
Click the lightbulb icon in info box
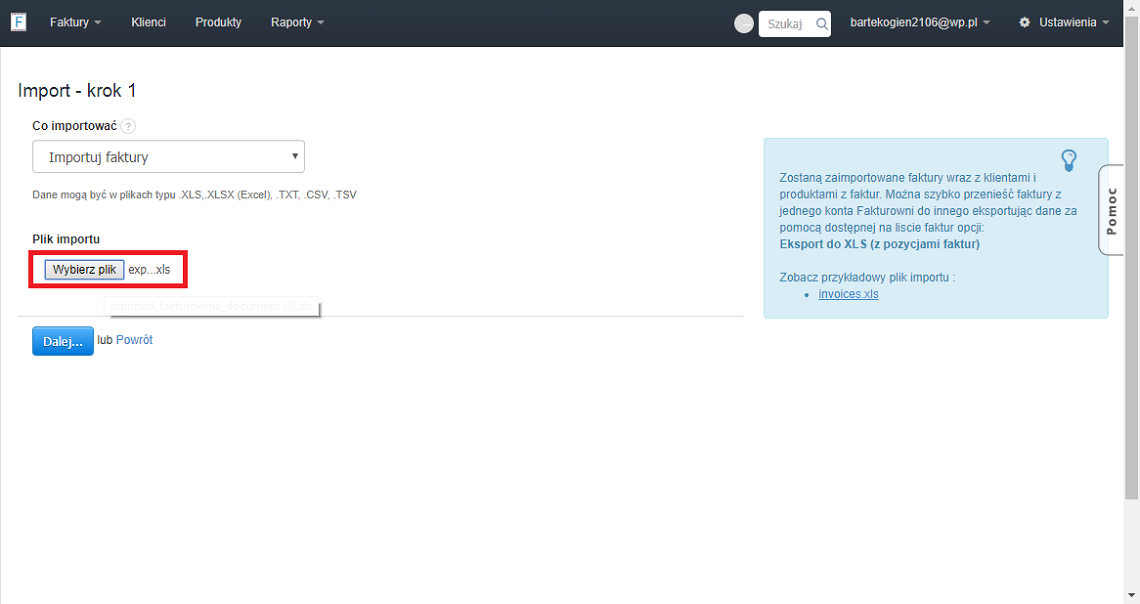[x=1068, y=160]
